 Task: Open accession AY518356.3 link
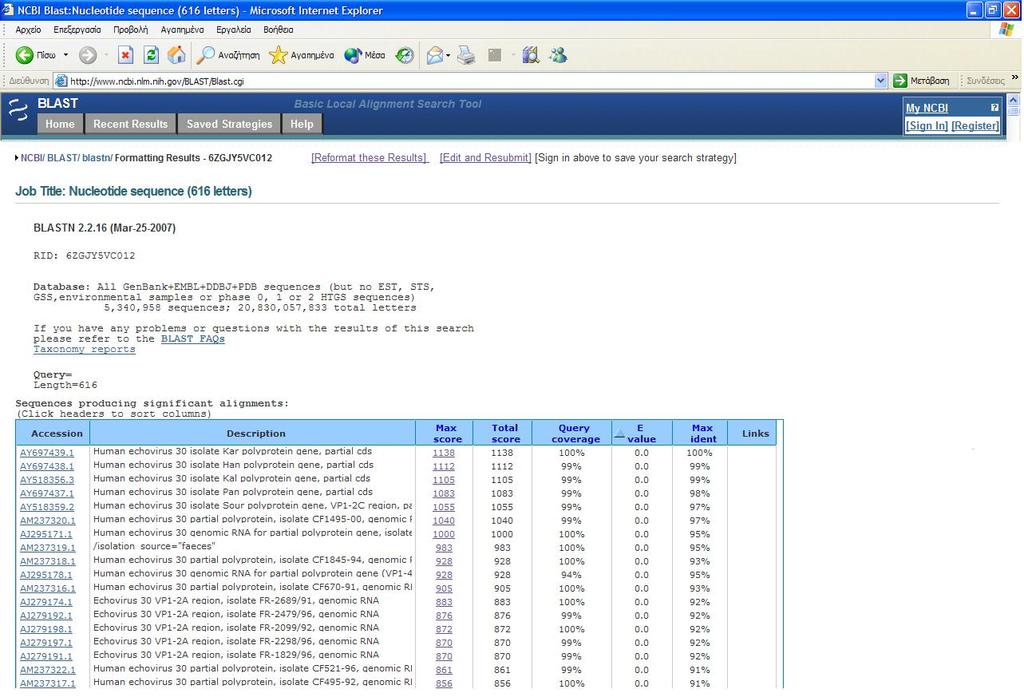click(47, 480)
